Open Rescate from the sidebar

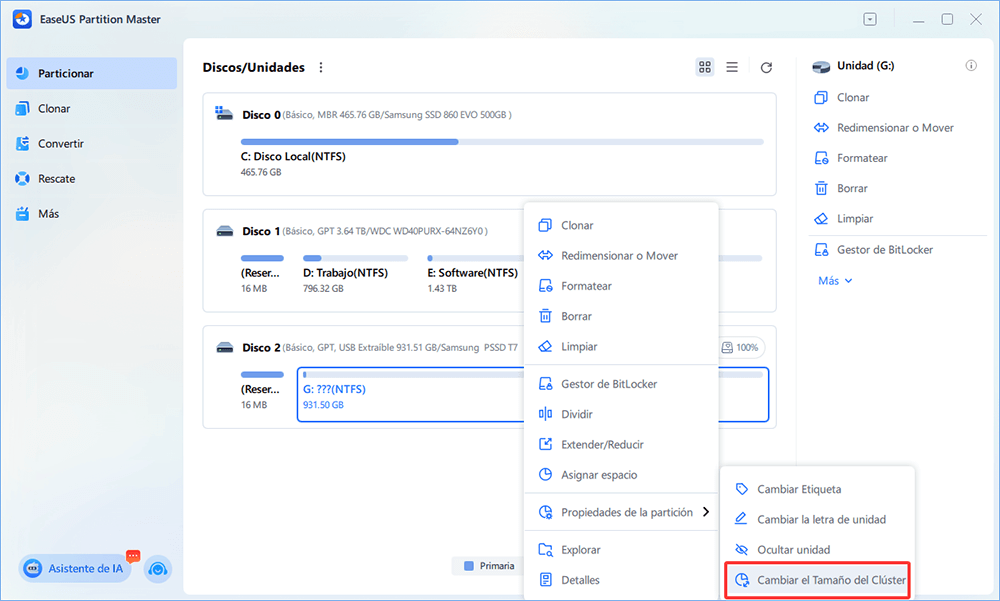(56, 178)
